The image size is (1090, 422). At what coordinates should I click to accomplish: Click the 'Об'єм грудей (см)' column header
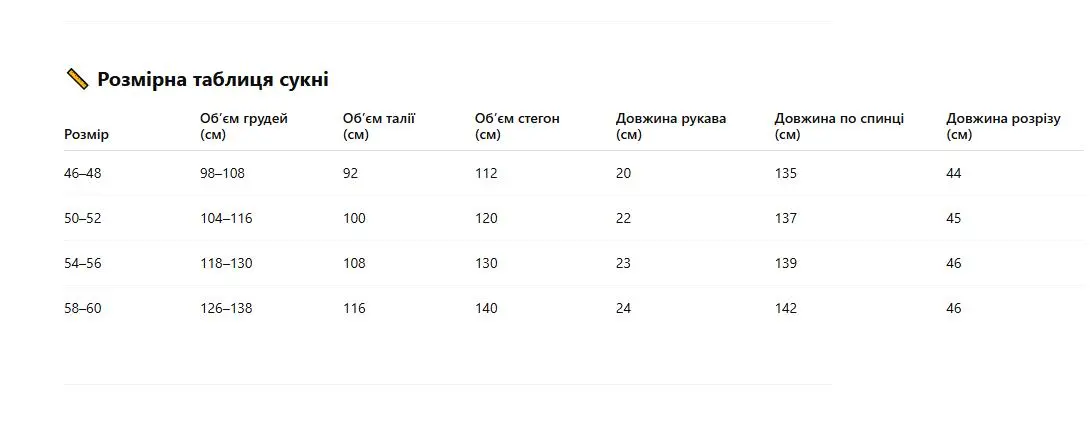244,127
